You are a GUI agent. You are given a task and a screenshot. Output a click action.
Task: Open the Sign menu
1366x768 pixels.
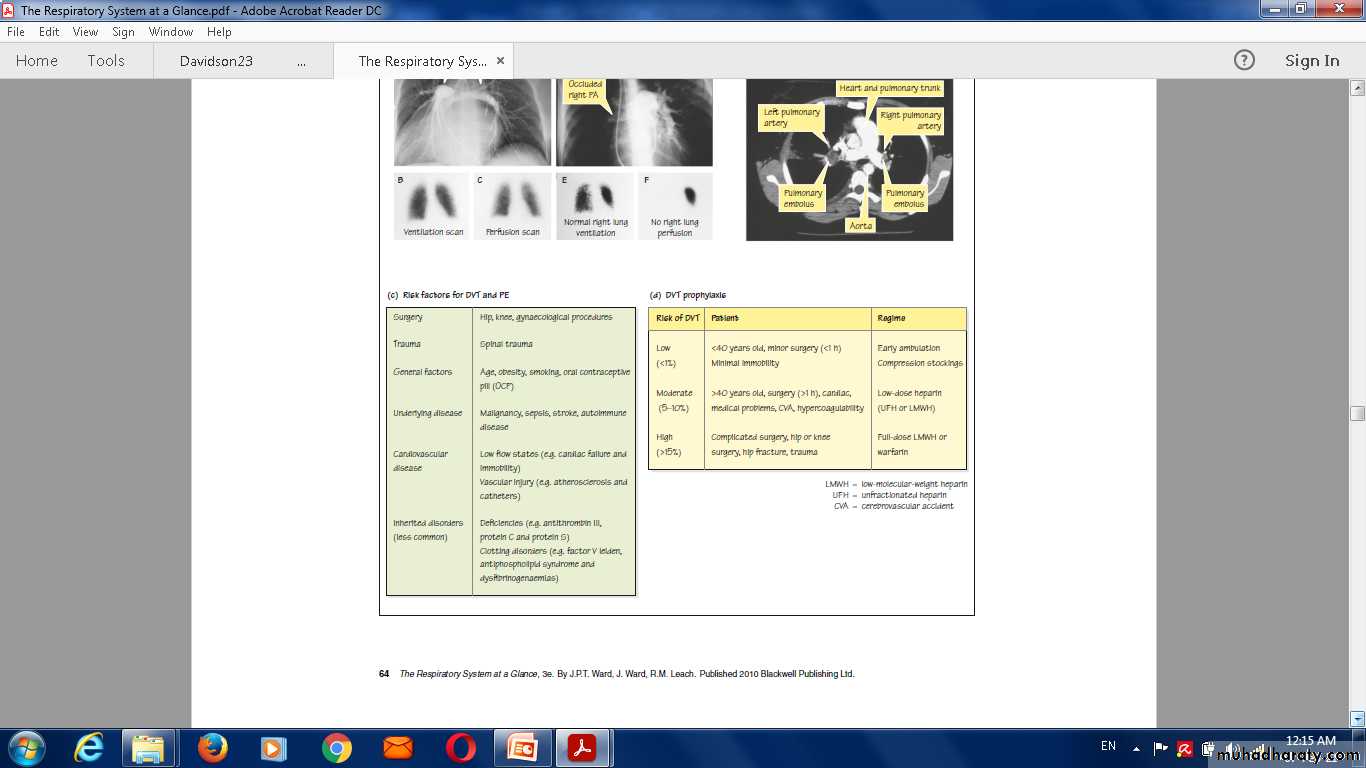click(x=123, y=32)
